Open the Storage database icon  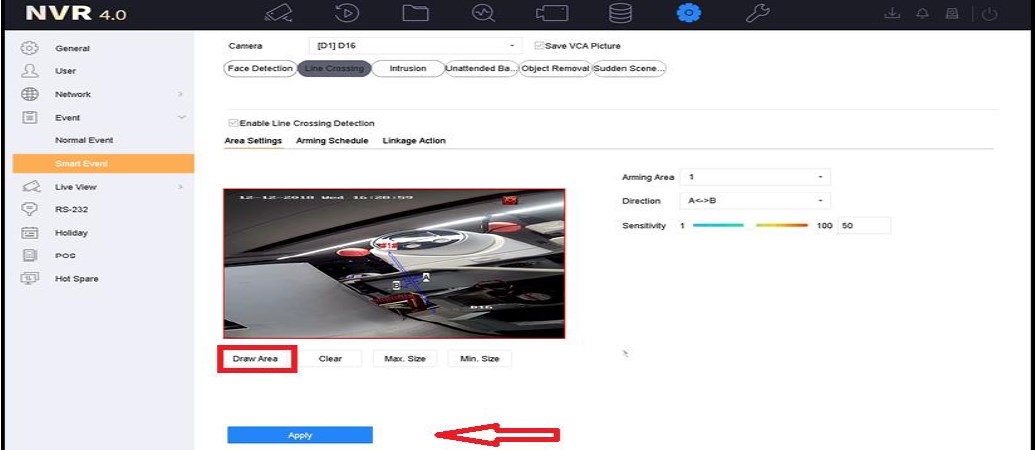(x=621, y=14)
